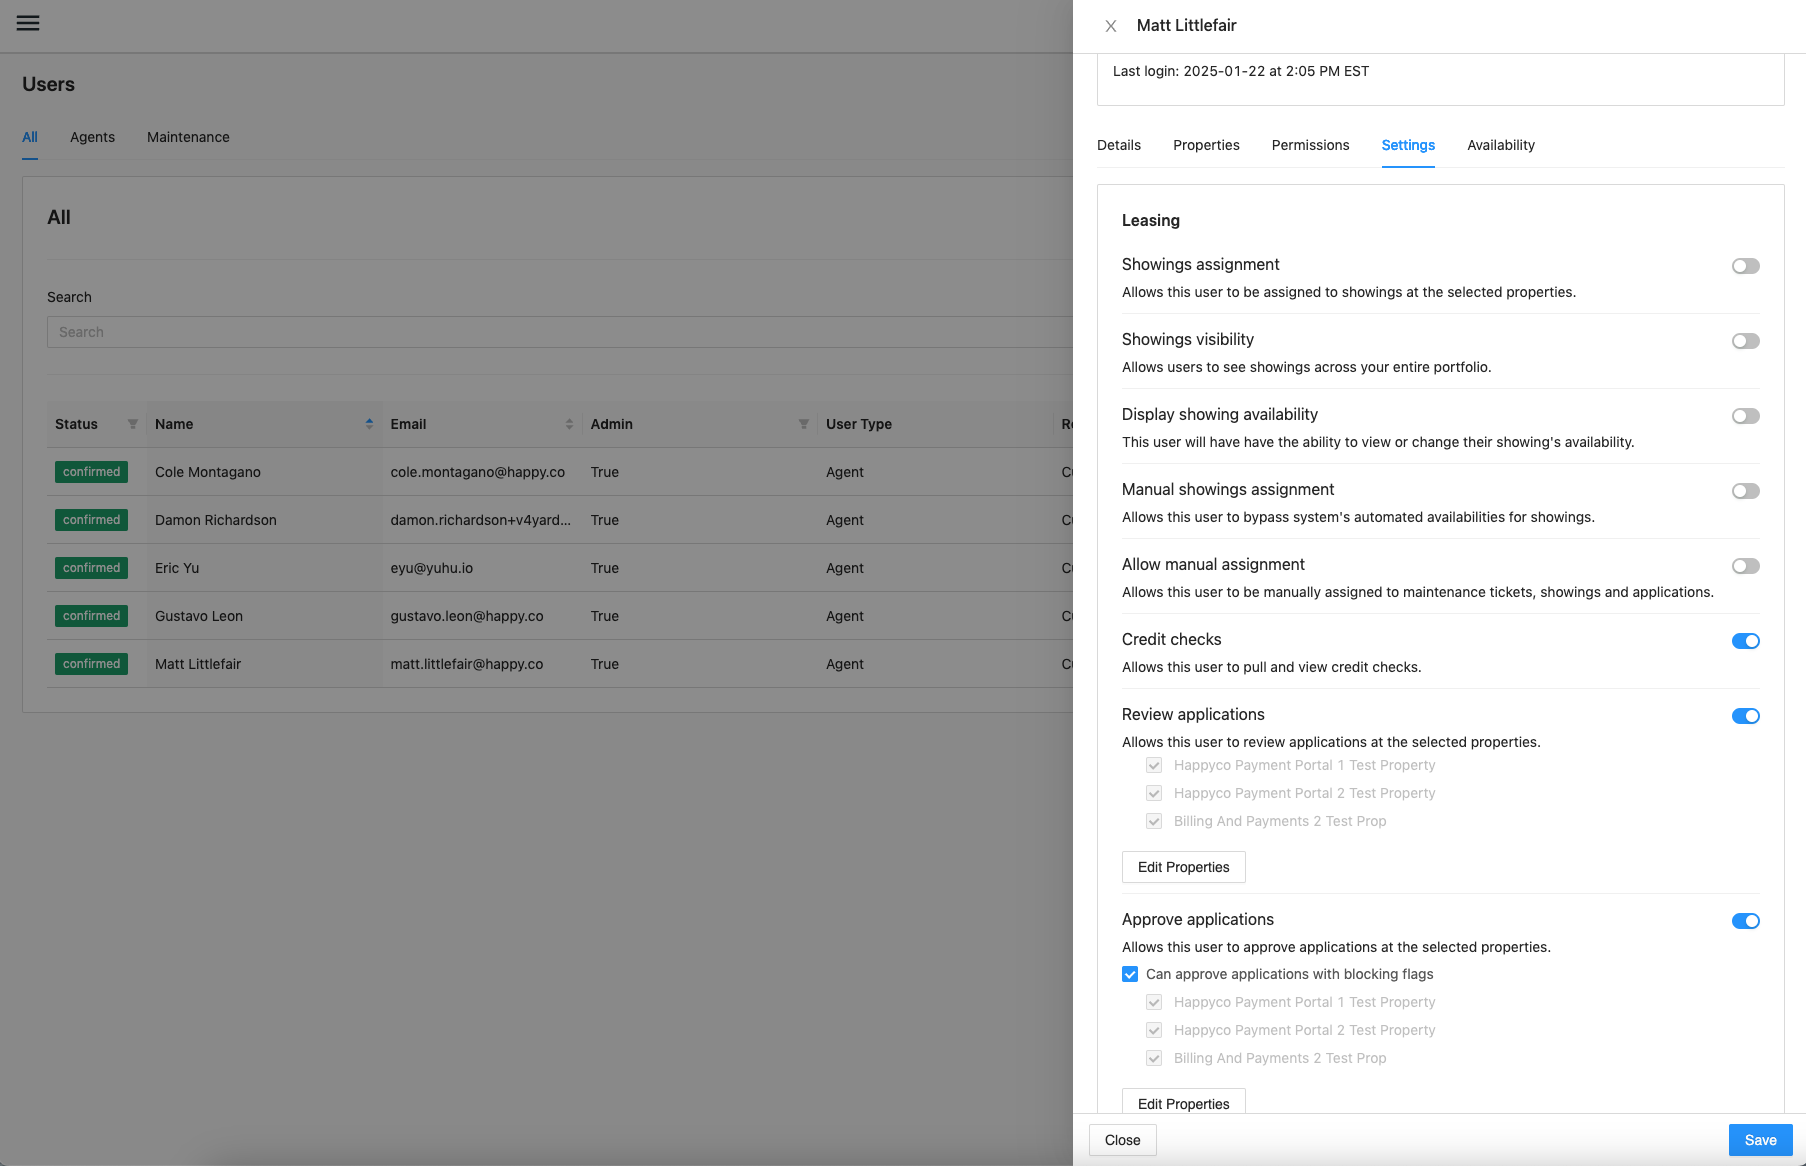Toggle Showings visibility switch
Viewport: 1806px width, 1166px height.
pos(1746,341)
